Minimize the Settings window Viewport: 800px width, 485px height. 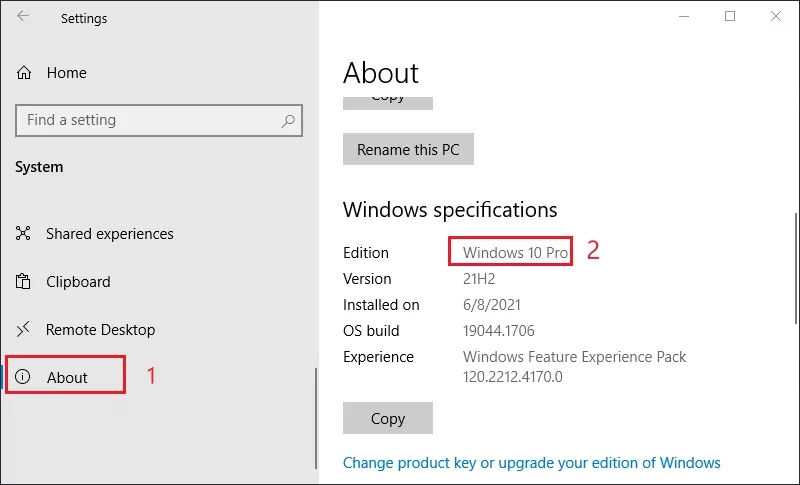pyautogui.click(x=684, y=16)
